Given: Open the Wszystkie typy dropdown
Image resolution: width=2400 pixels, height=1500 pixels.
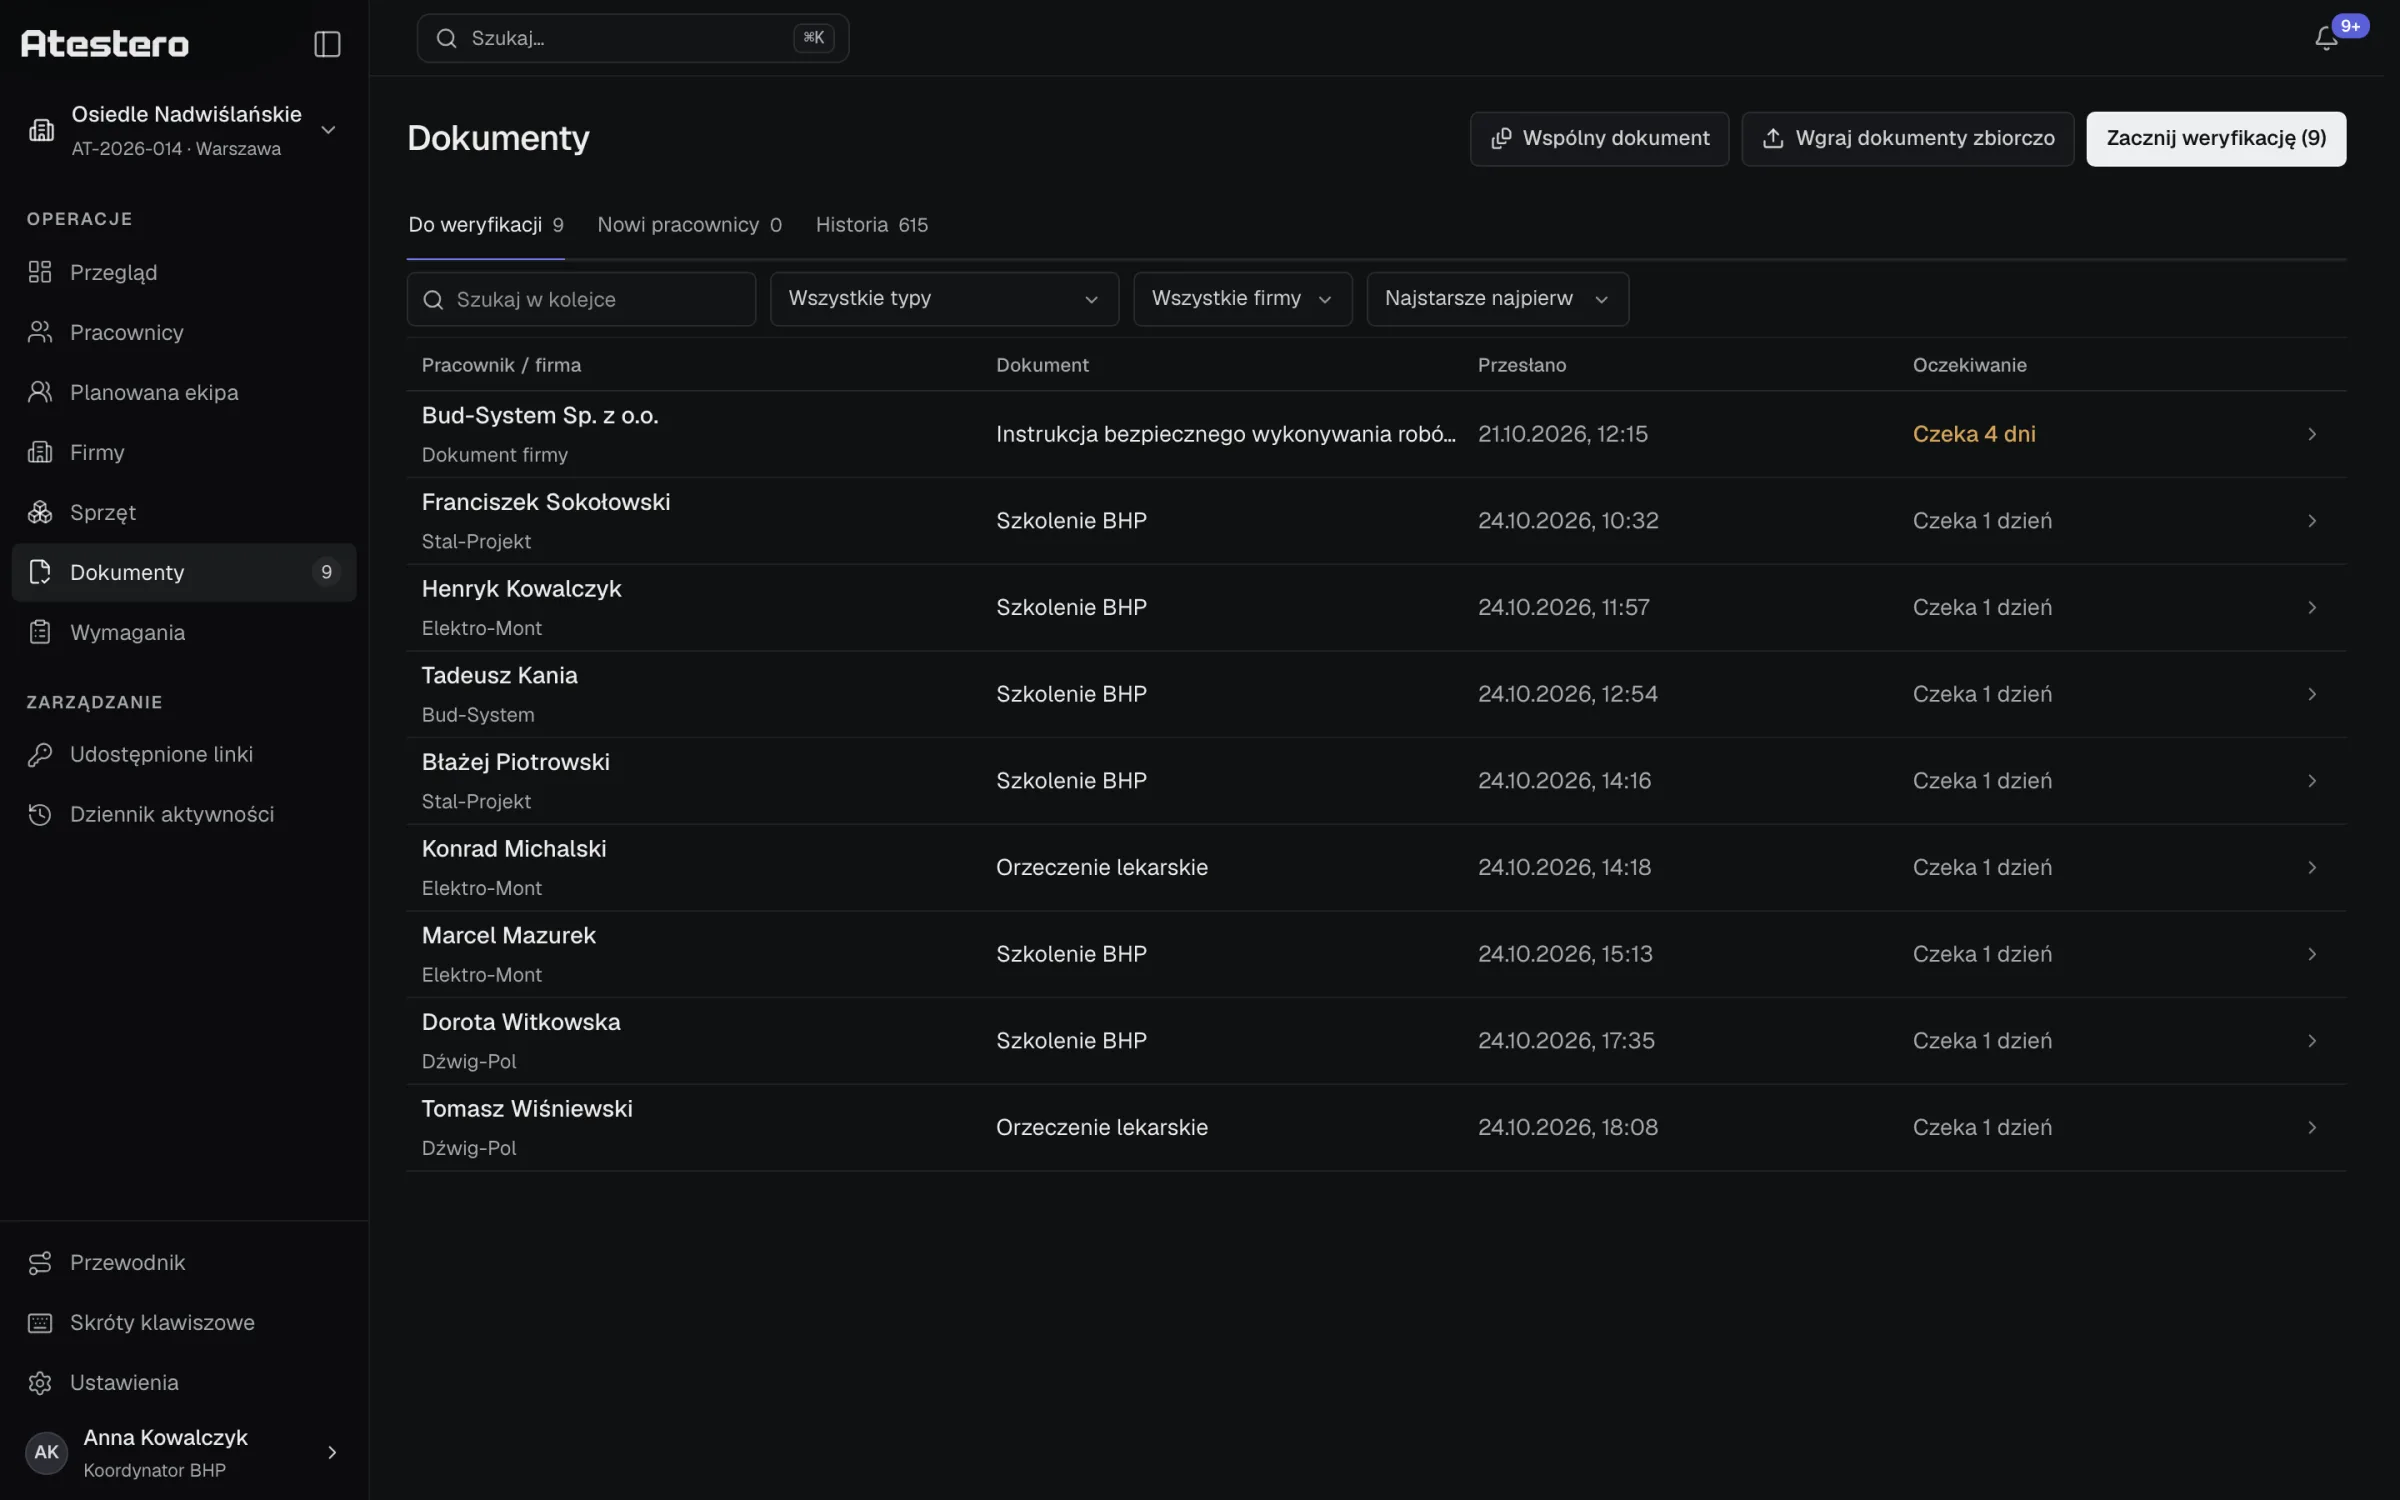Looking at the screenshot, I should point(944,299).
